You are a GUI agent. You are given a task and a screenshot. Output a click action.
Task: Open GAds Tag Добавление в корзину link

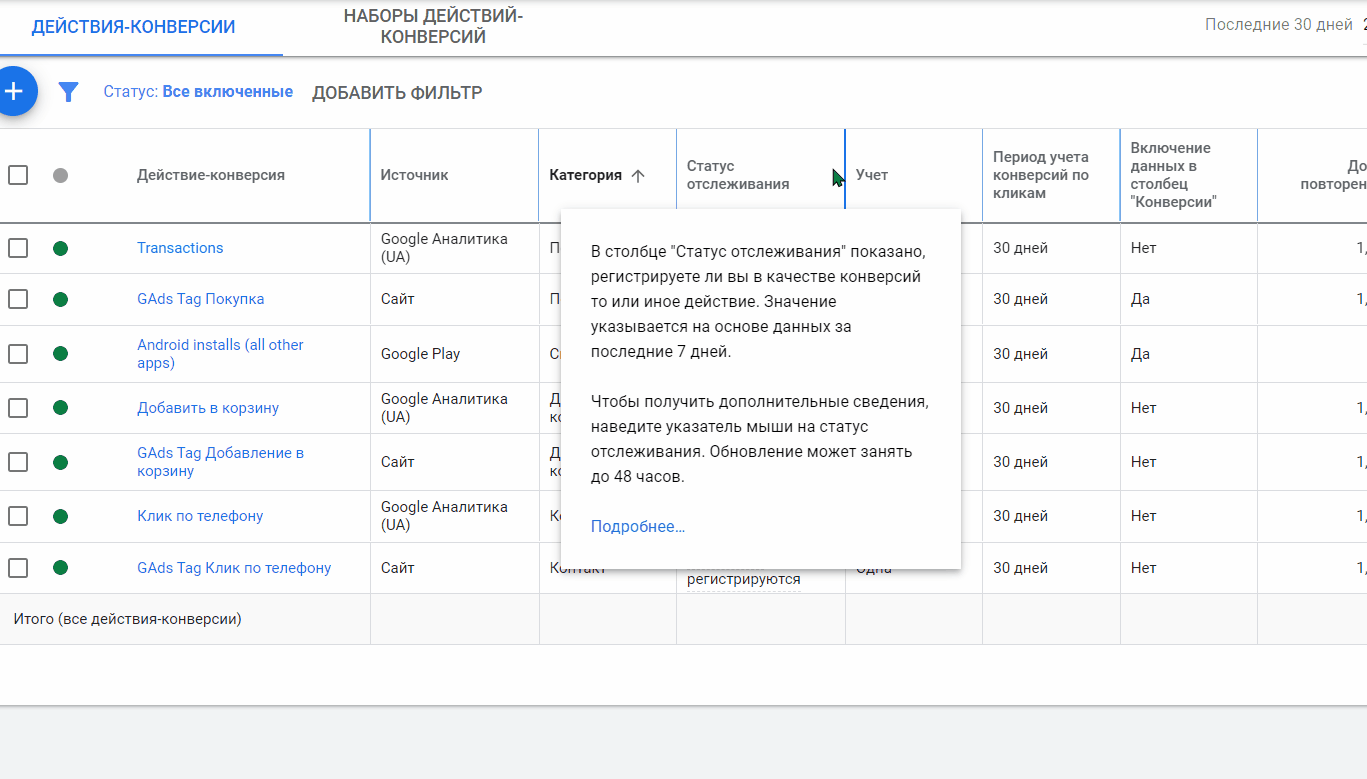(x=220, y=462)
